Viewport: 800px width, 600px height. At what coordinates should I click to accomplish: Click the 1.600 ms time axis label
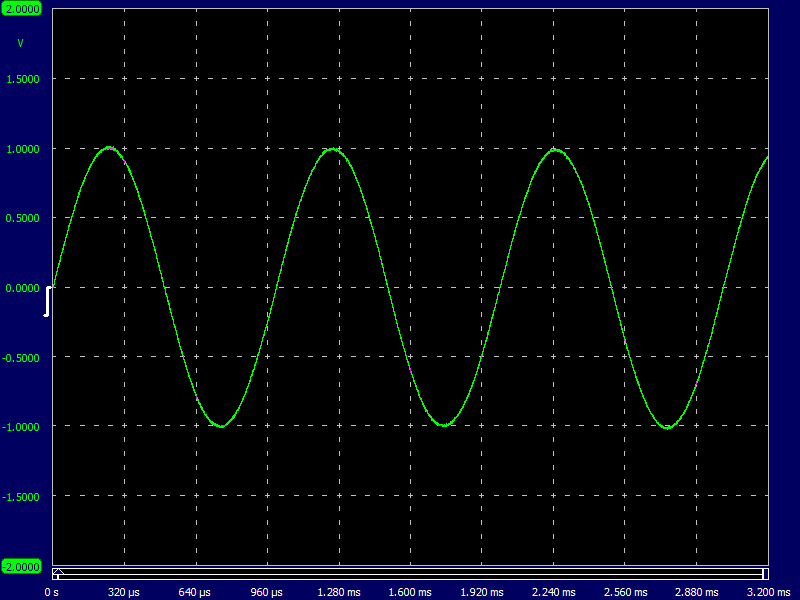pyautogui.click(x=410, y=592)
